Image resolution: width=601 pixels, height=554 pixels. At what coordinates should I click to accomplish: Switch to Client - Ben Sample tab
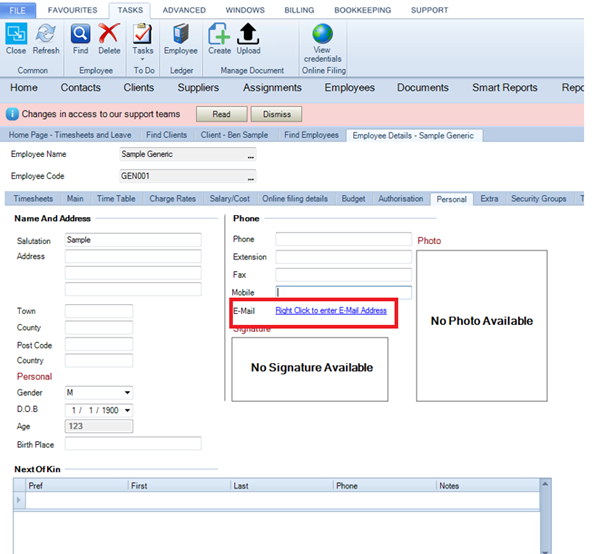tap(234, 135)
